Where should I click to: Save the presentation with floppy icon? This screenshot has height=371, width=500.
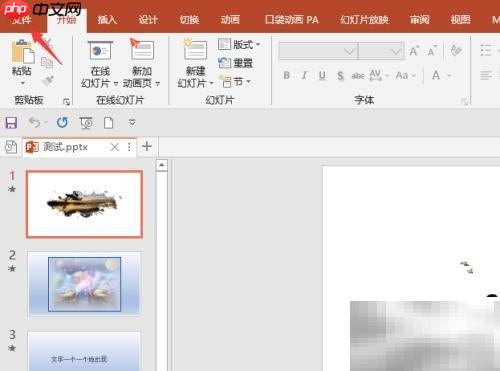pyautogui.click(x=11, y=123)
